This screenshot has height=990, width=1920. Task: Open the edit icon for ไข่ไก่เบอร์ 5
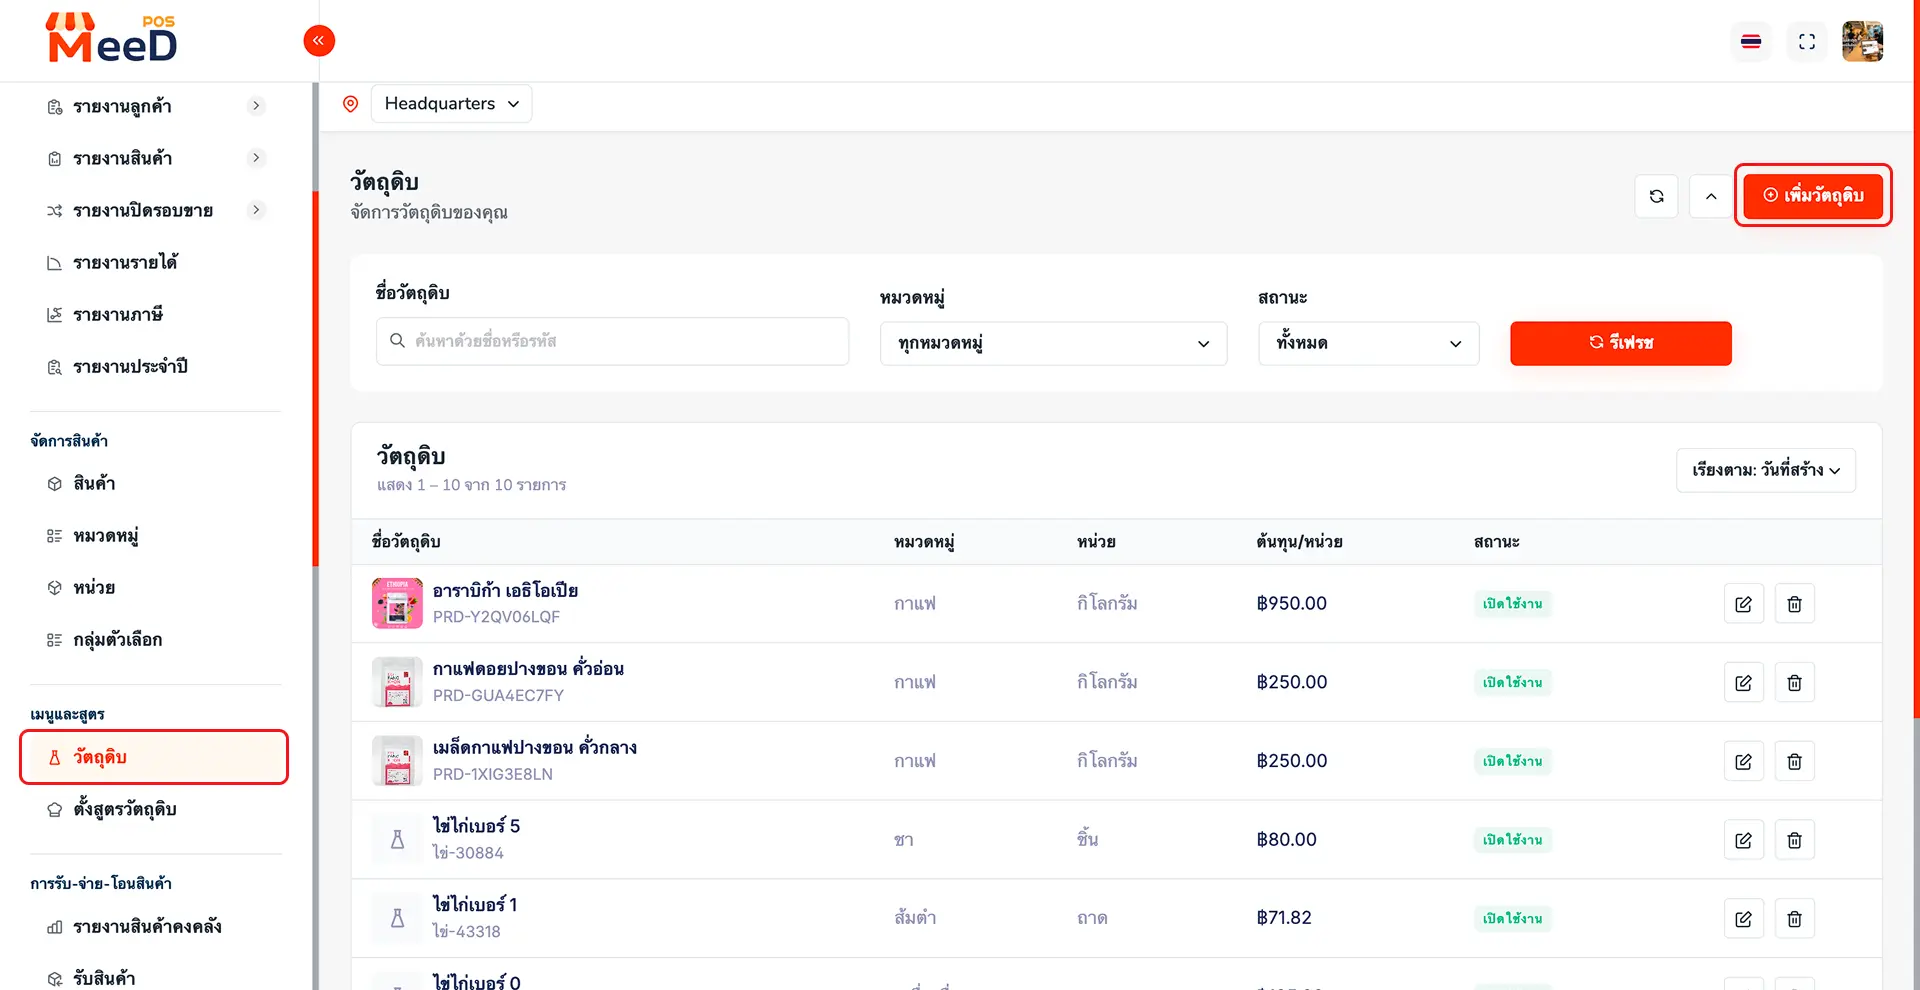click(1743, 840)
